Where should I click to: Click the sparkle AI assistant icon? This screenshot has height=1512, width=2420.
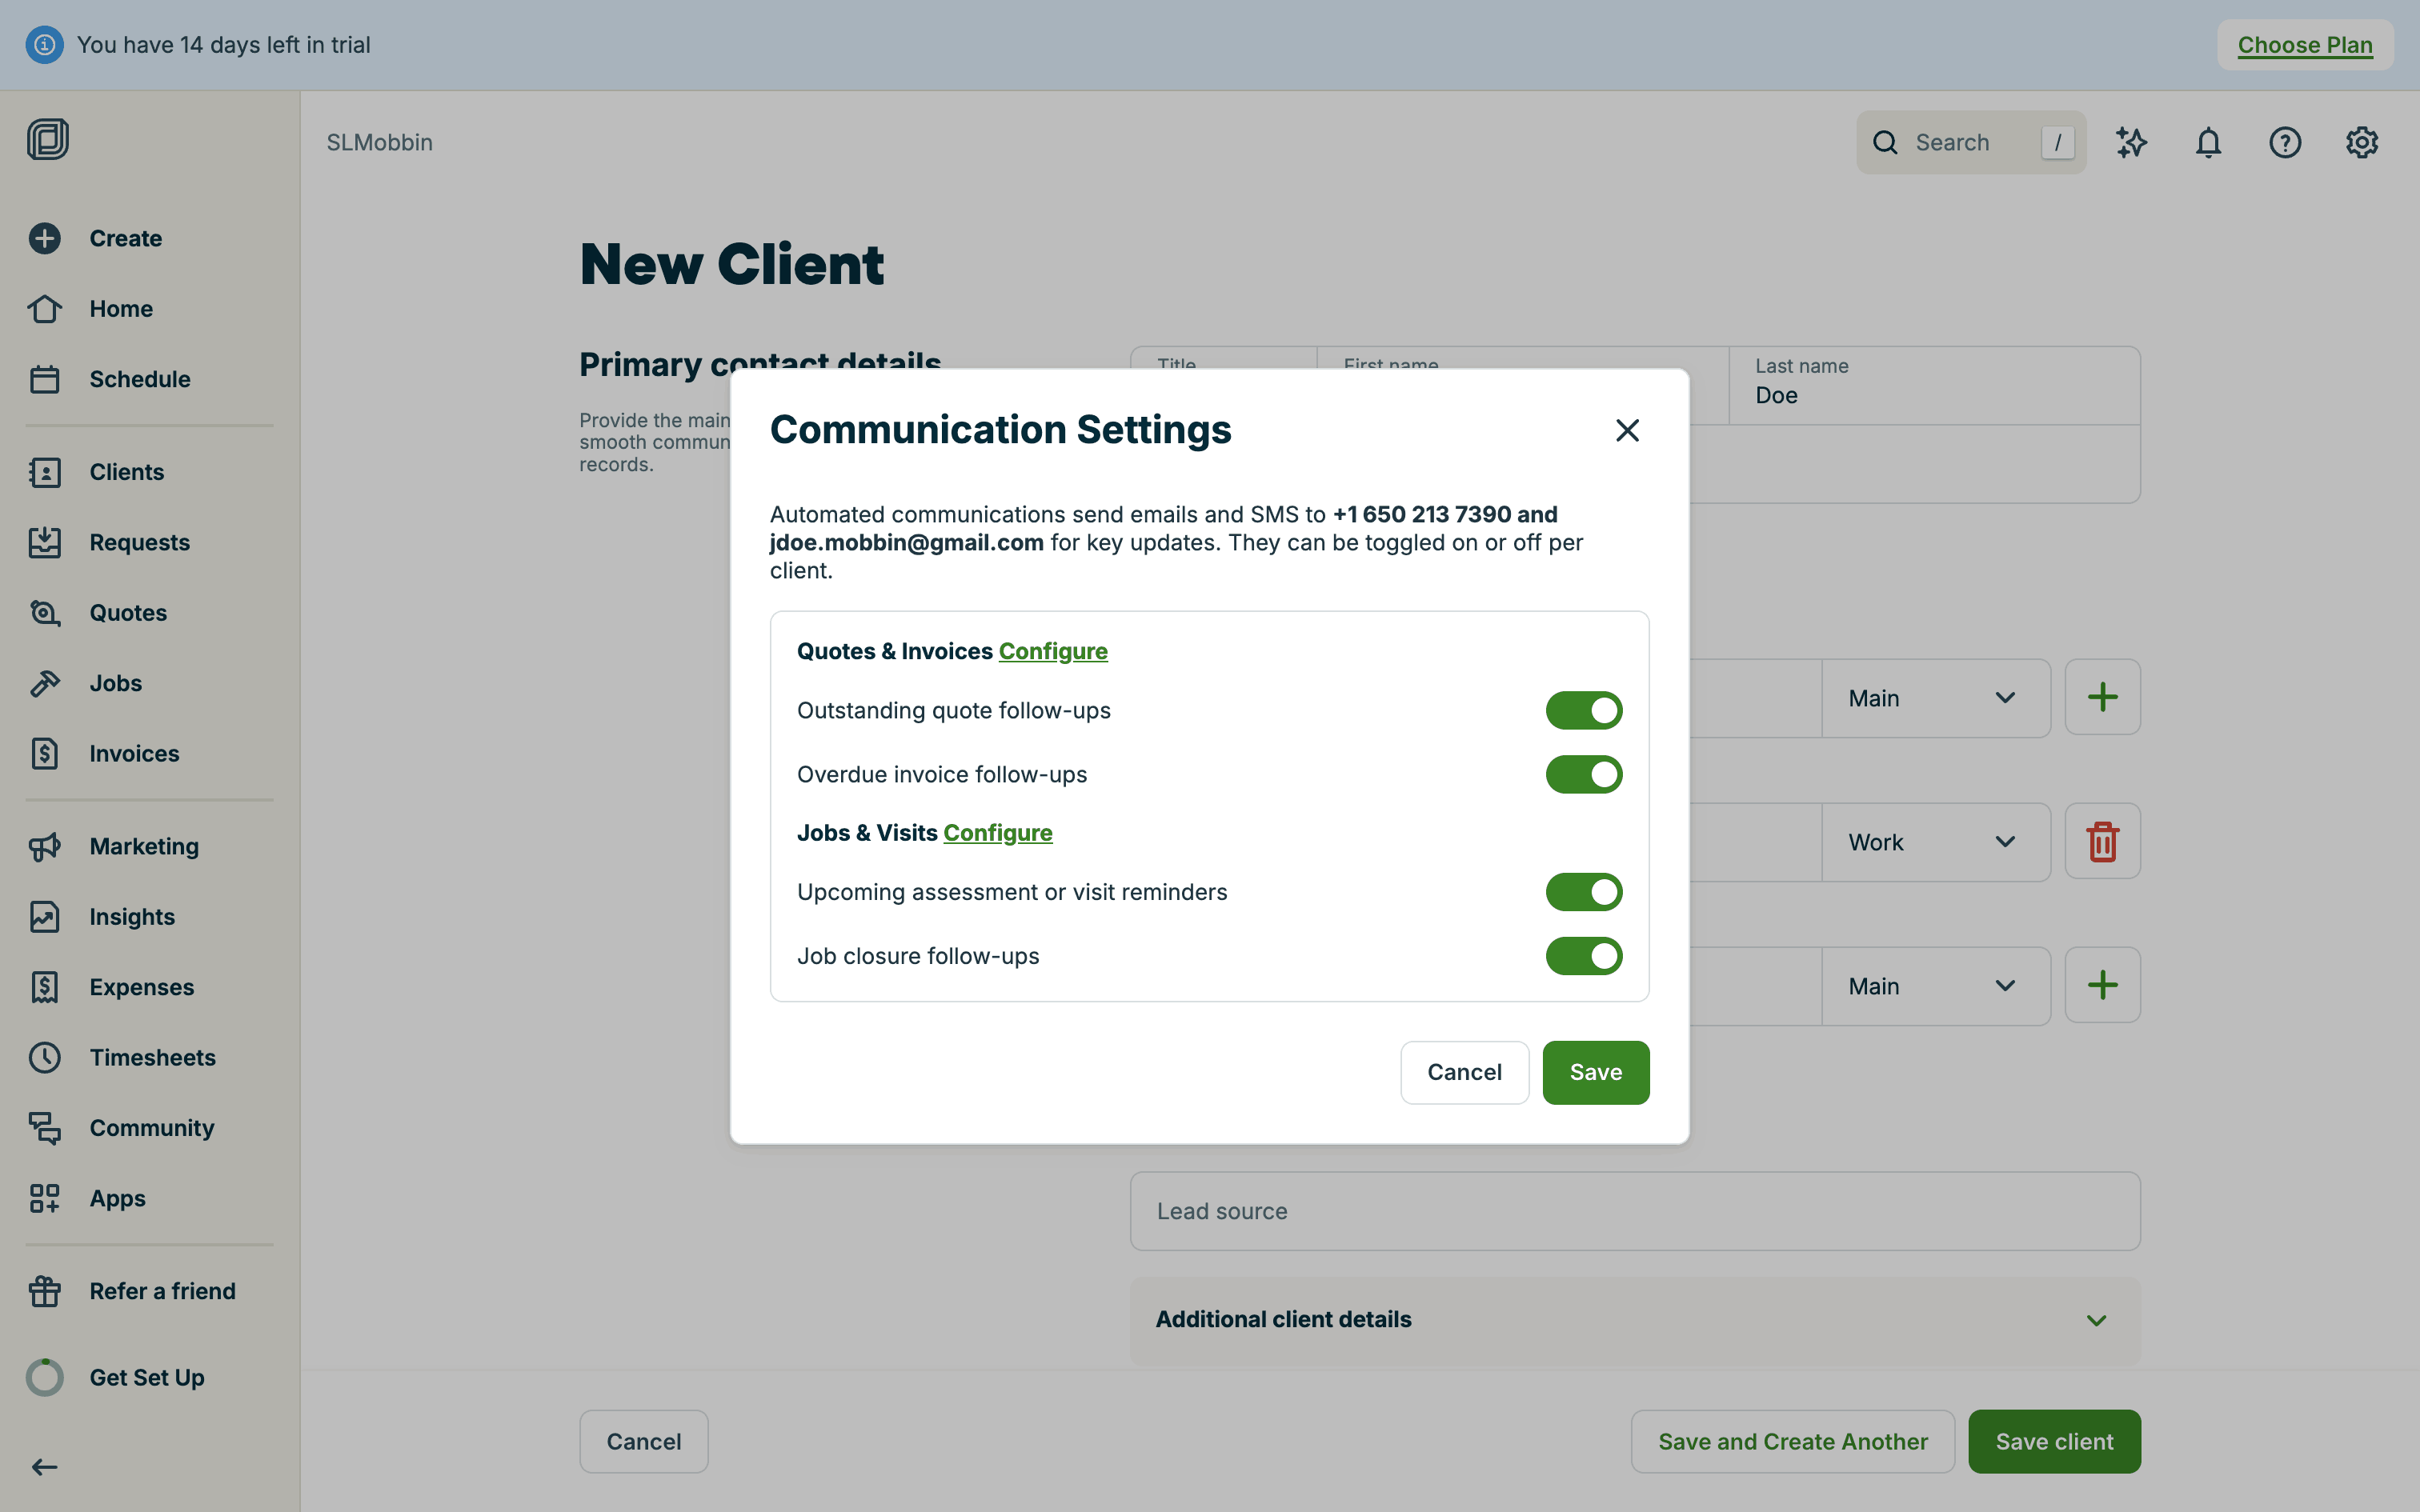2131,143
